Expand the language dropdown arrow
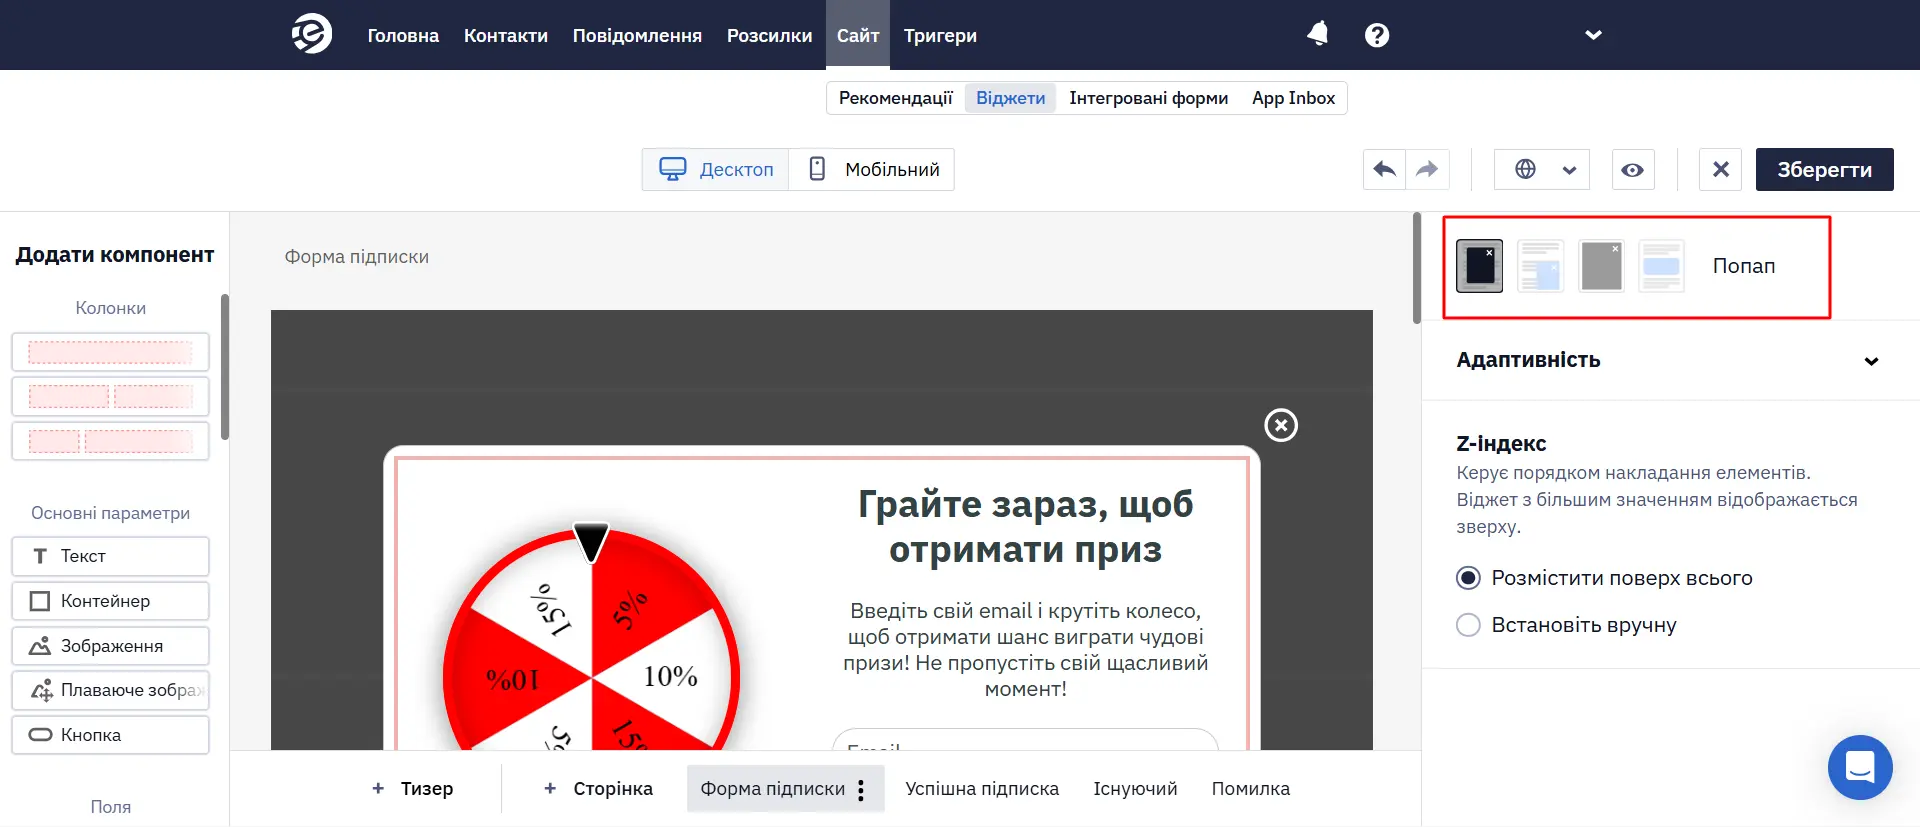This screenshot has width=1920, height=827. (x=1569, y=170)
